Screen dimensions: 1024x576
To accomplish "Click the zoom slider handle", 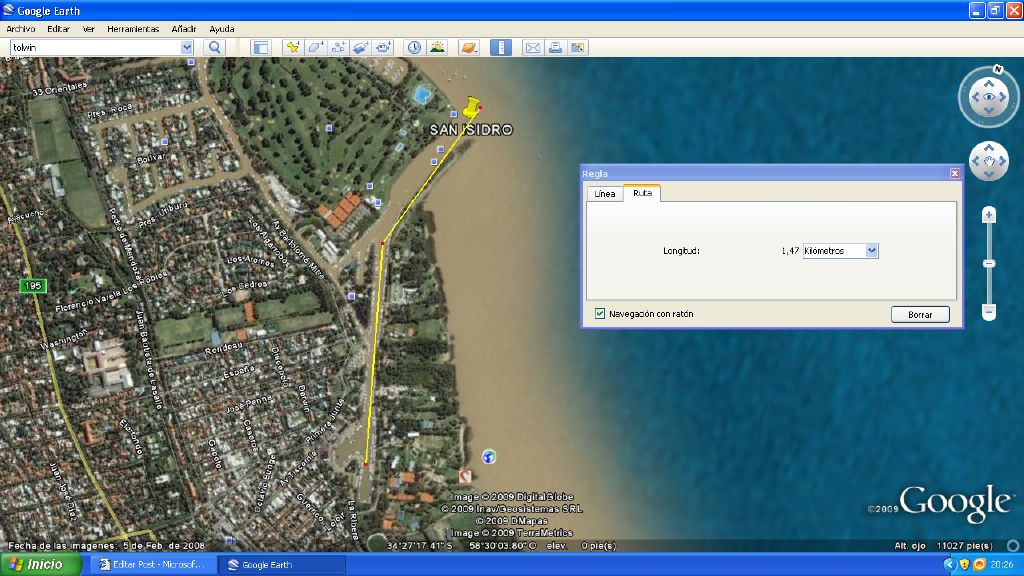I will point(989,263).
